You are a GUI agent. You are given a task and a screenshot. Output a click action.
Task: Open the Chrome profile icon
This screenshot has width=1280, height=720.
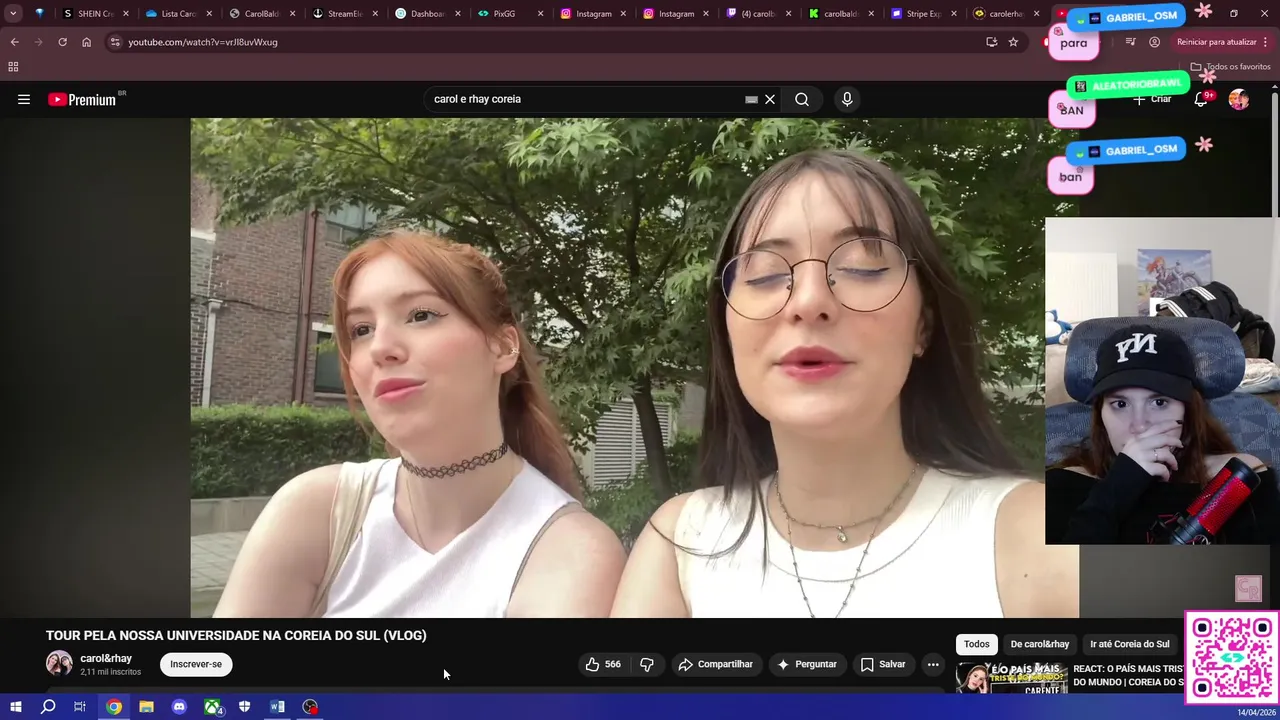1154,42
